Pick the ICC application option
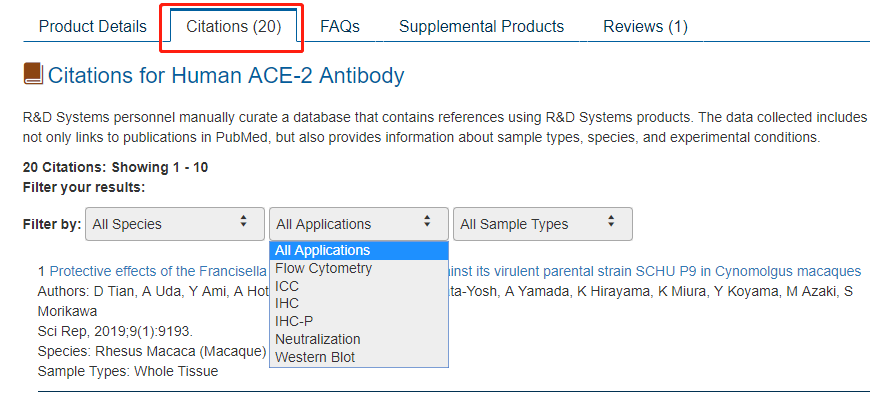The image size is (883, 400). pos(287,286)
